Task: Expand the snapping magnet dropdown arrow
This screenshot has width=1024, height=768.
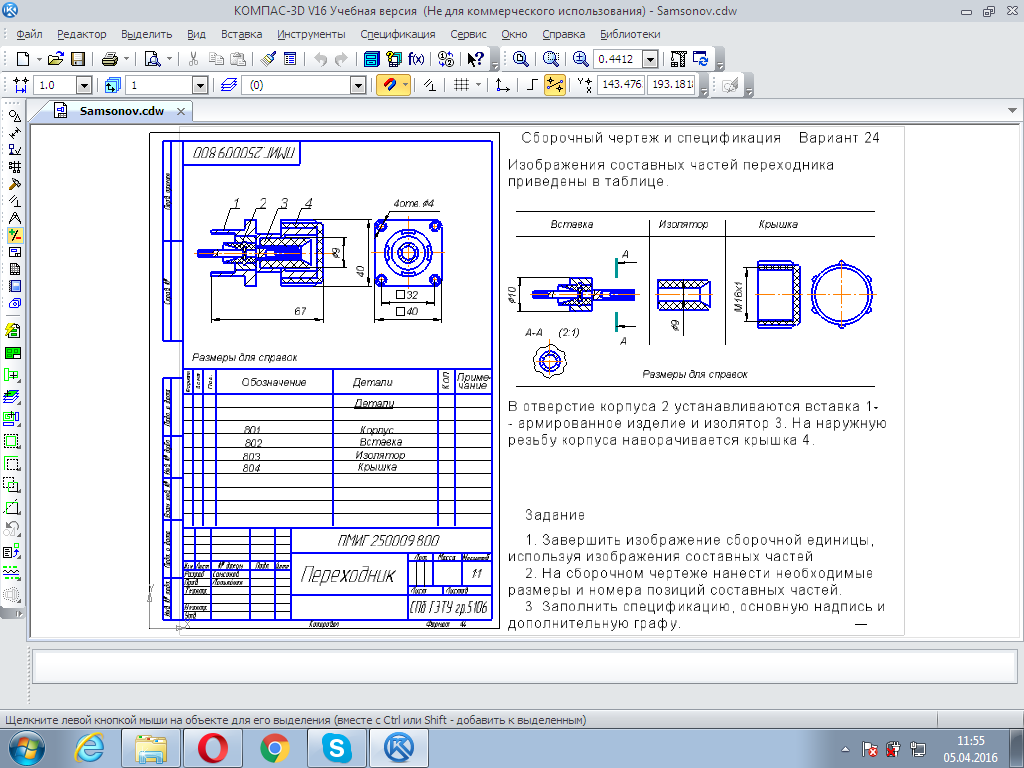Action: click(406, 85)
